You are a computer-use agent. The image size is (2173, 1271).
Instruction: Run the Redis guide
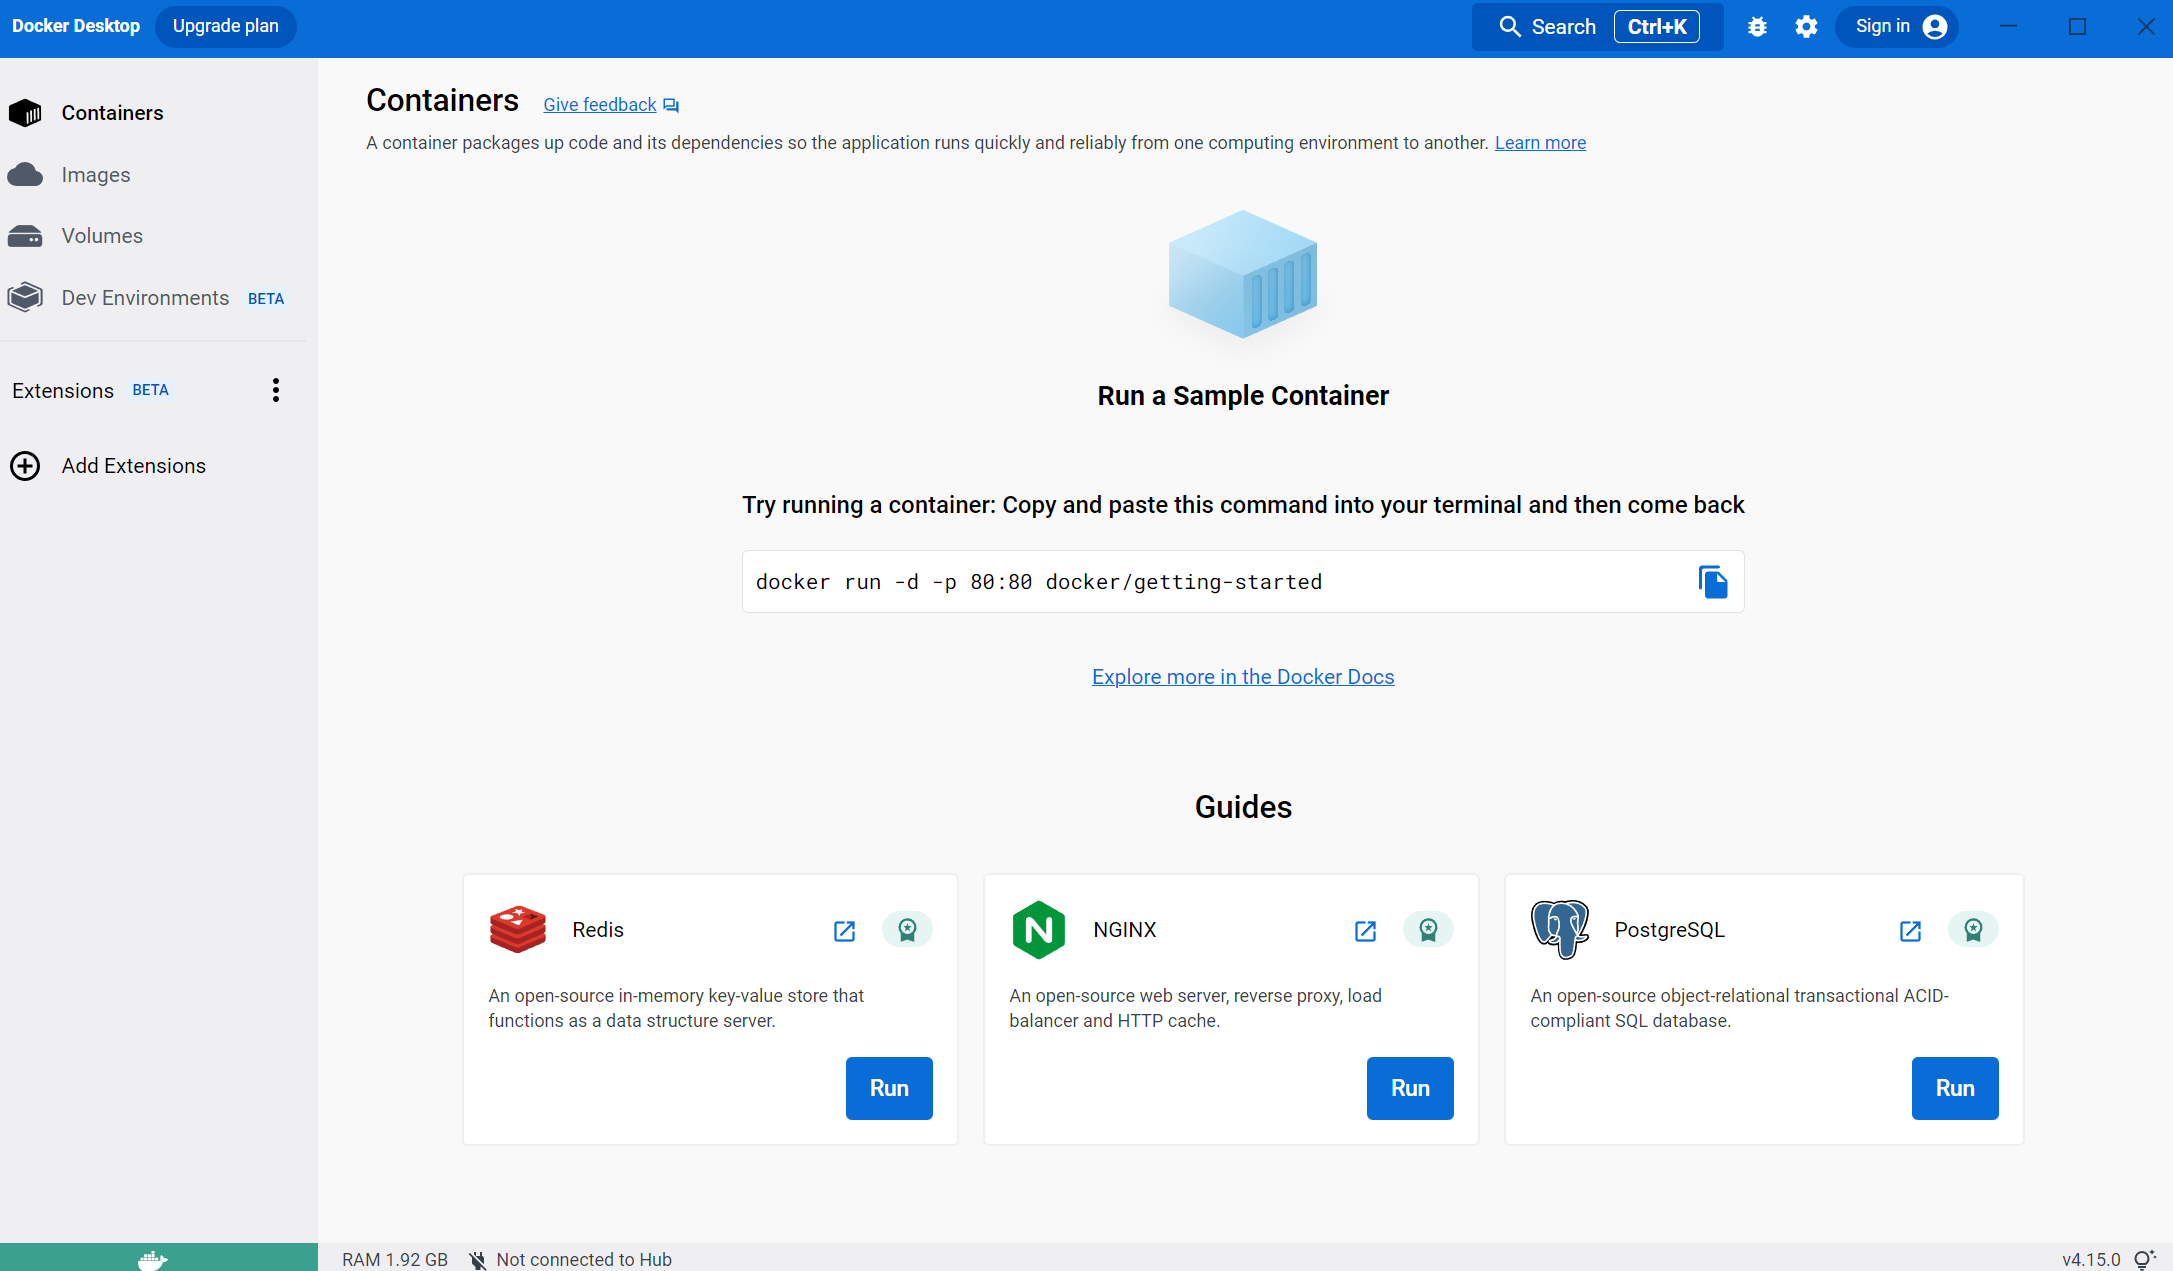tap(889, 1088)
